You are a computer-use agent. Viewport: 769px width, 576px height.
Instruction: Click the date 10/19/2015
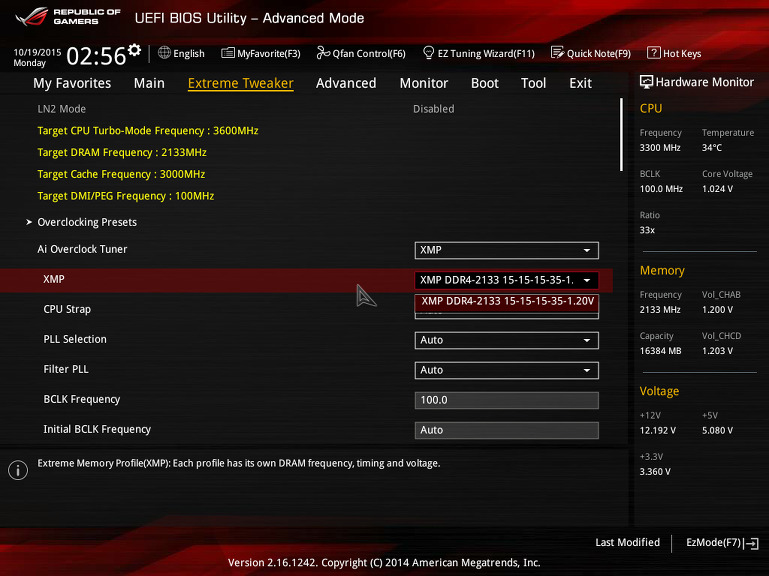click(37, 52)
